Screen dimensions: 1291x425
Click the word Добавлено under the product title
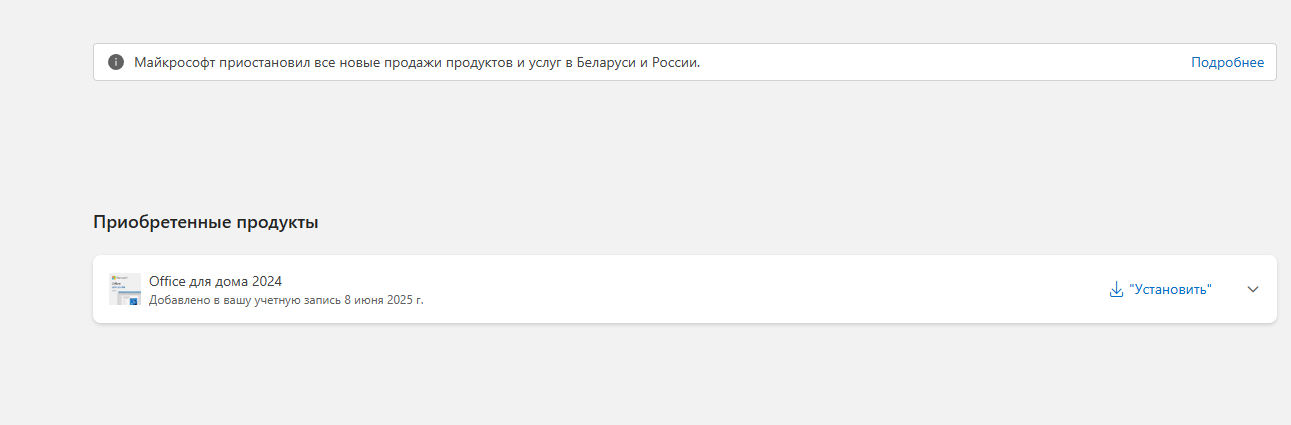pyautogui.click(x=179, y=299)
